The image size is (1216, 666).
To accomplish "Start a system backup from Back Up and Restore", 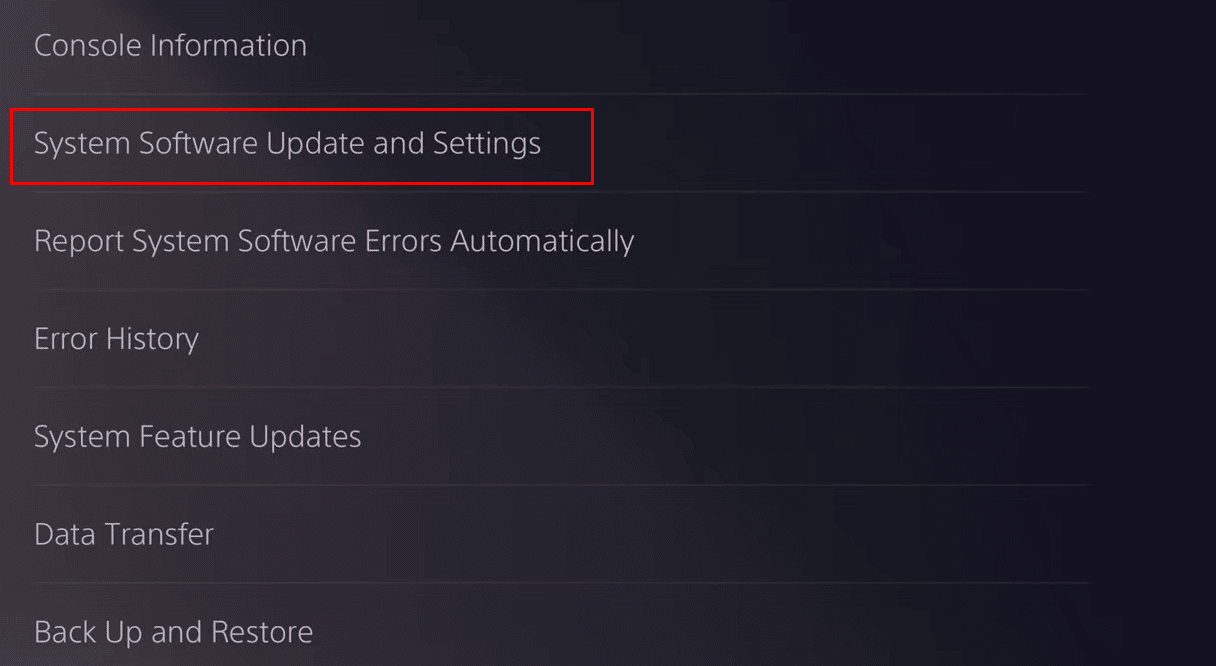I will tap(173, 631).
